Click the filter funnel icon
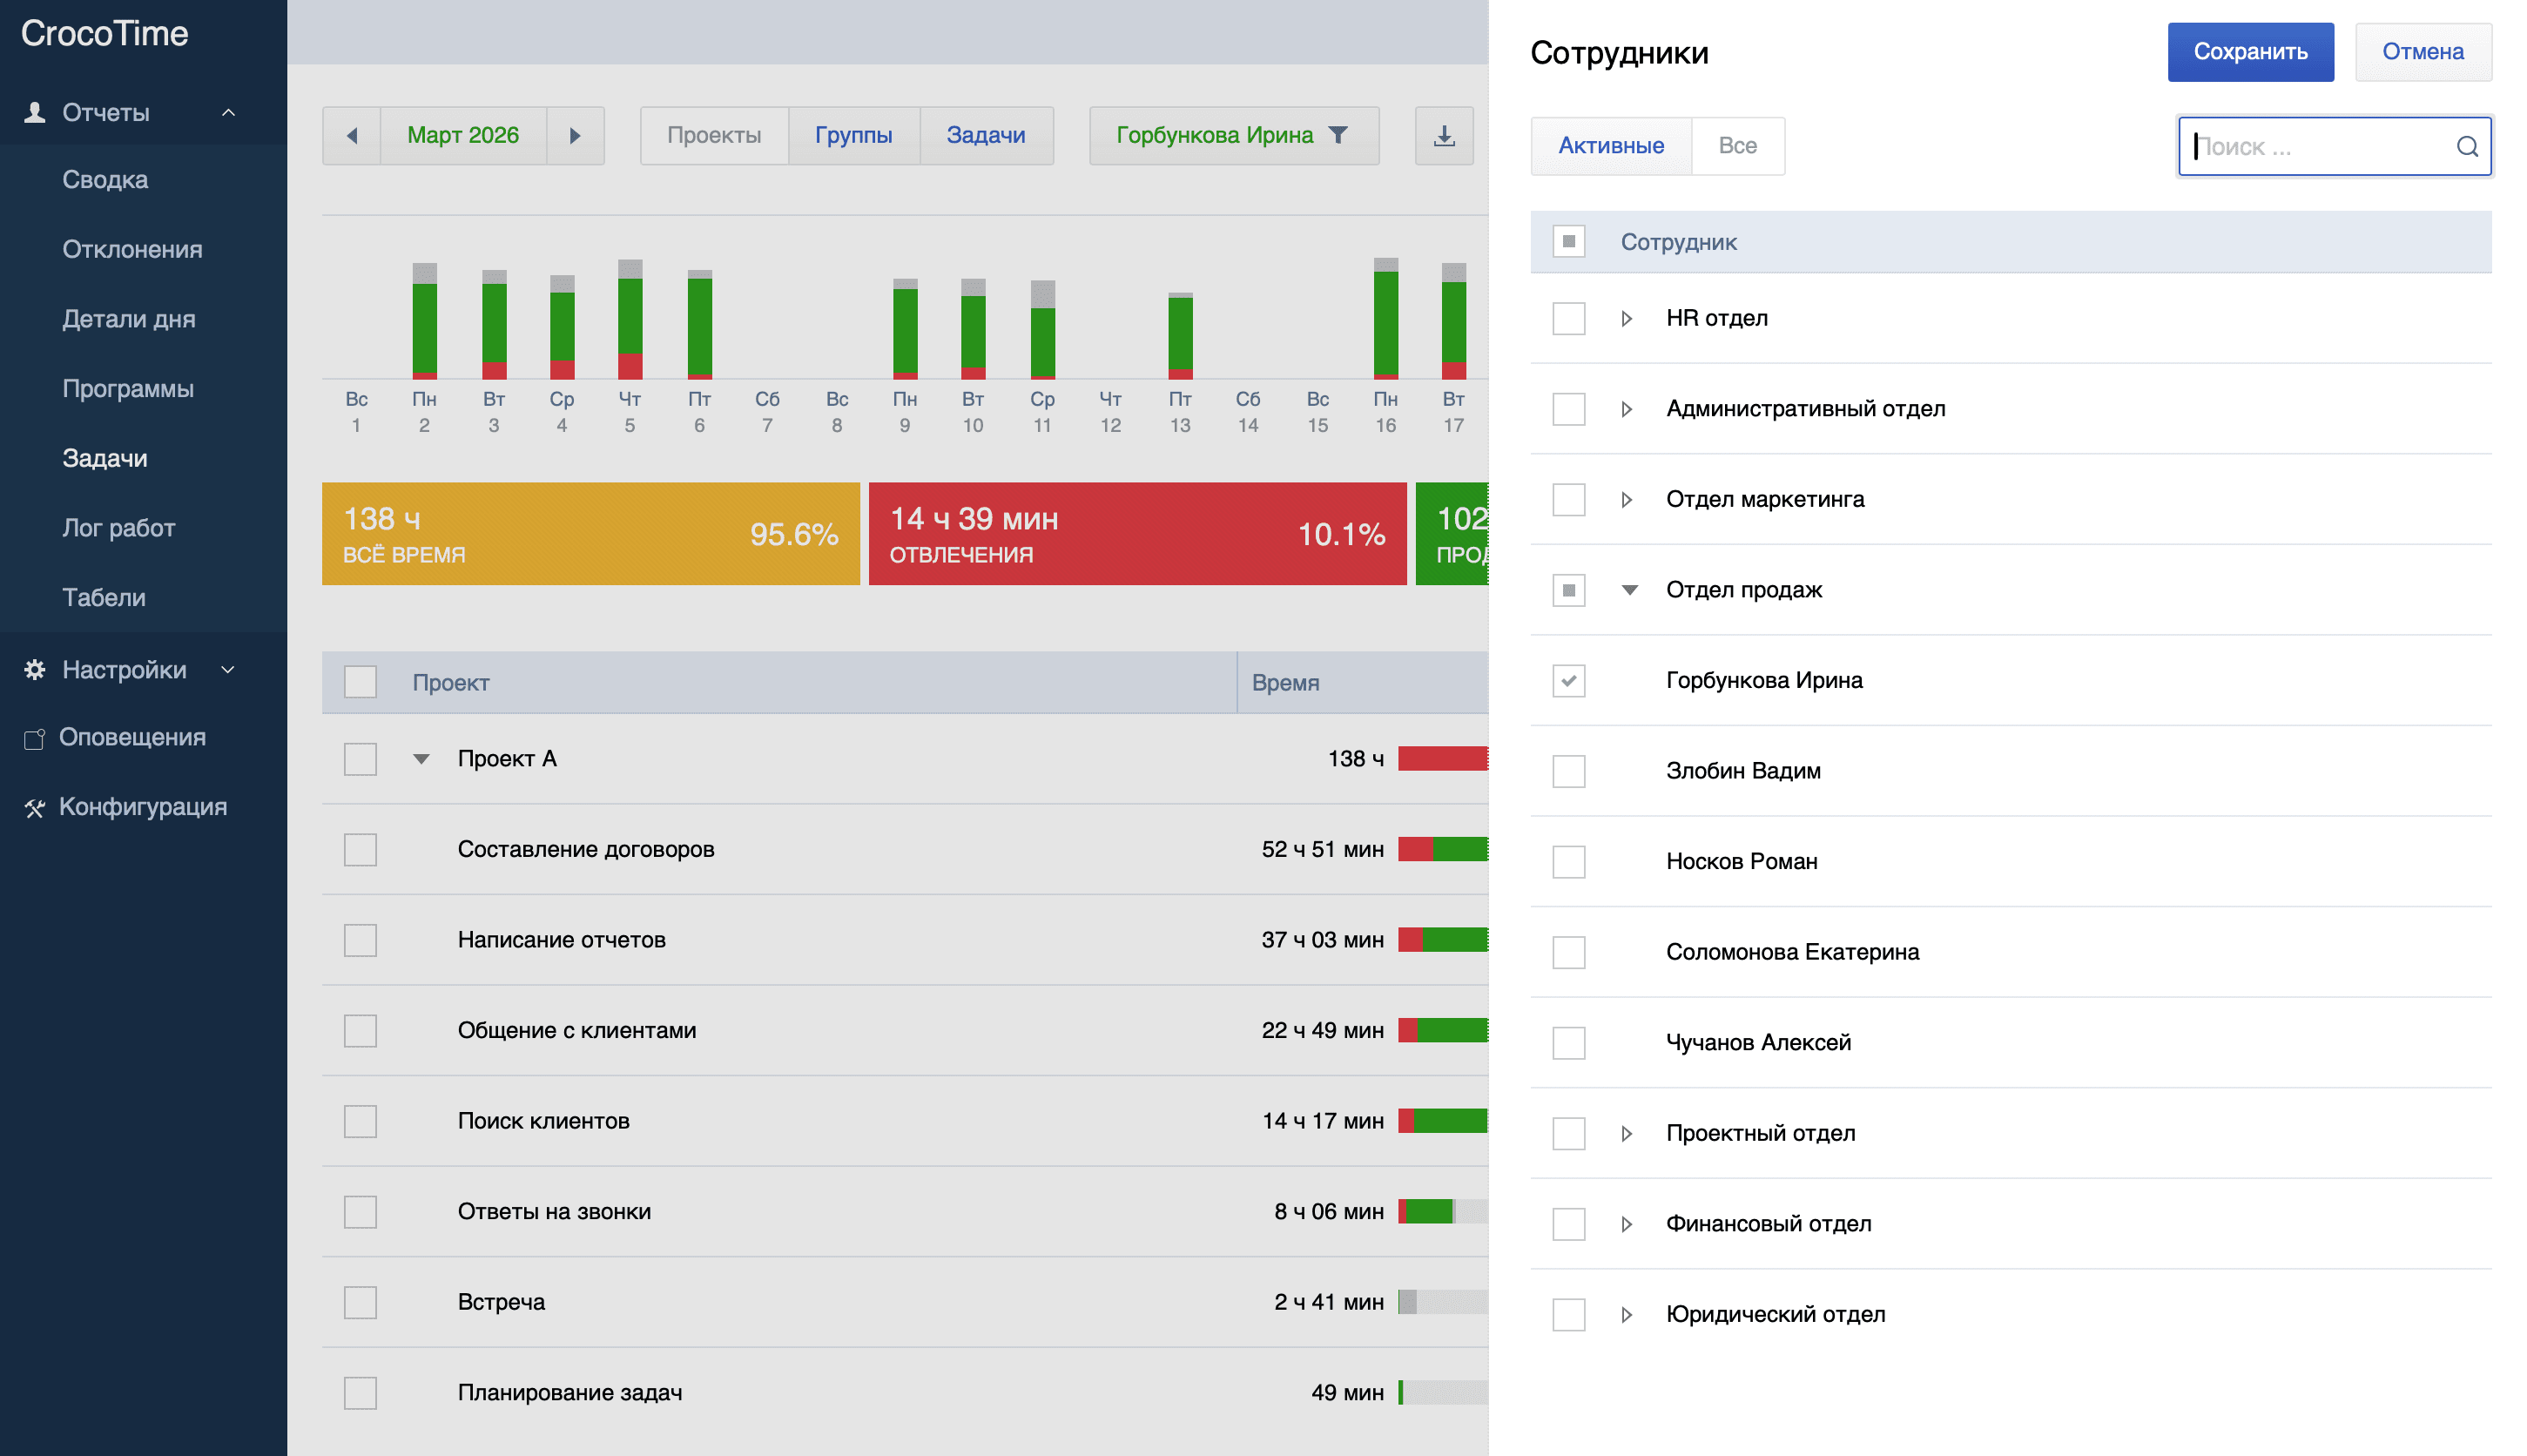2527x1456 pixels. [1338, 134]
